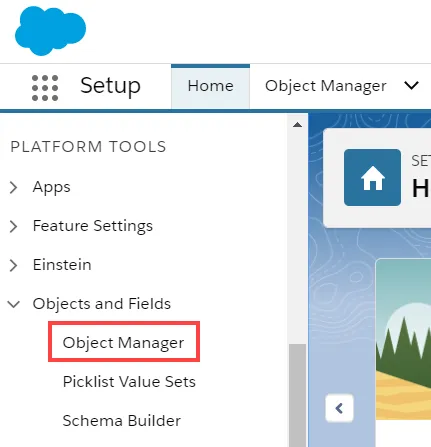Screen dimensions: 431x447
Task: Expand the Feature Settings chevron
Action: 13,226
